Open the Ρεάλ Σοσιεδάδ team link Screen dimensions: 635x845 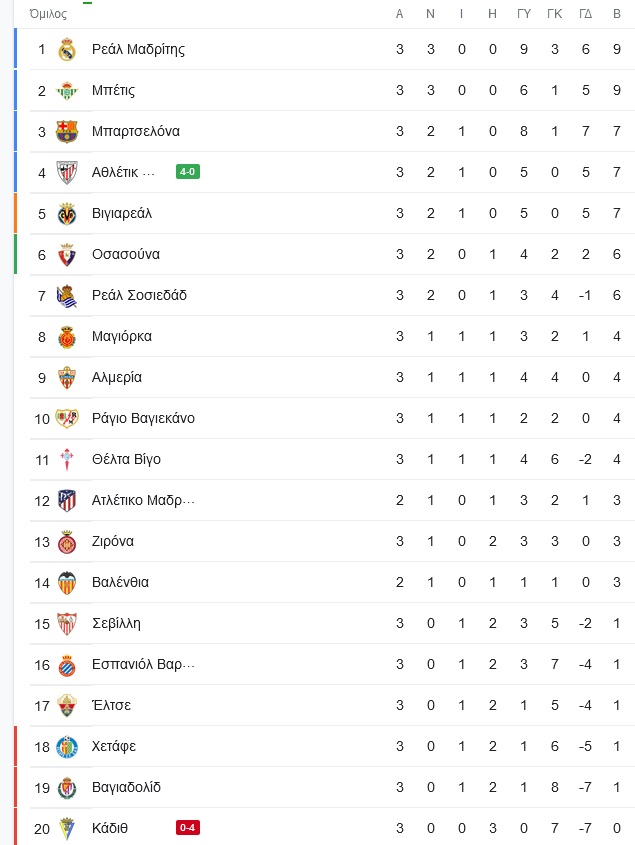139,295
